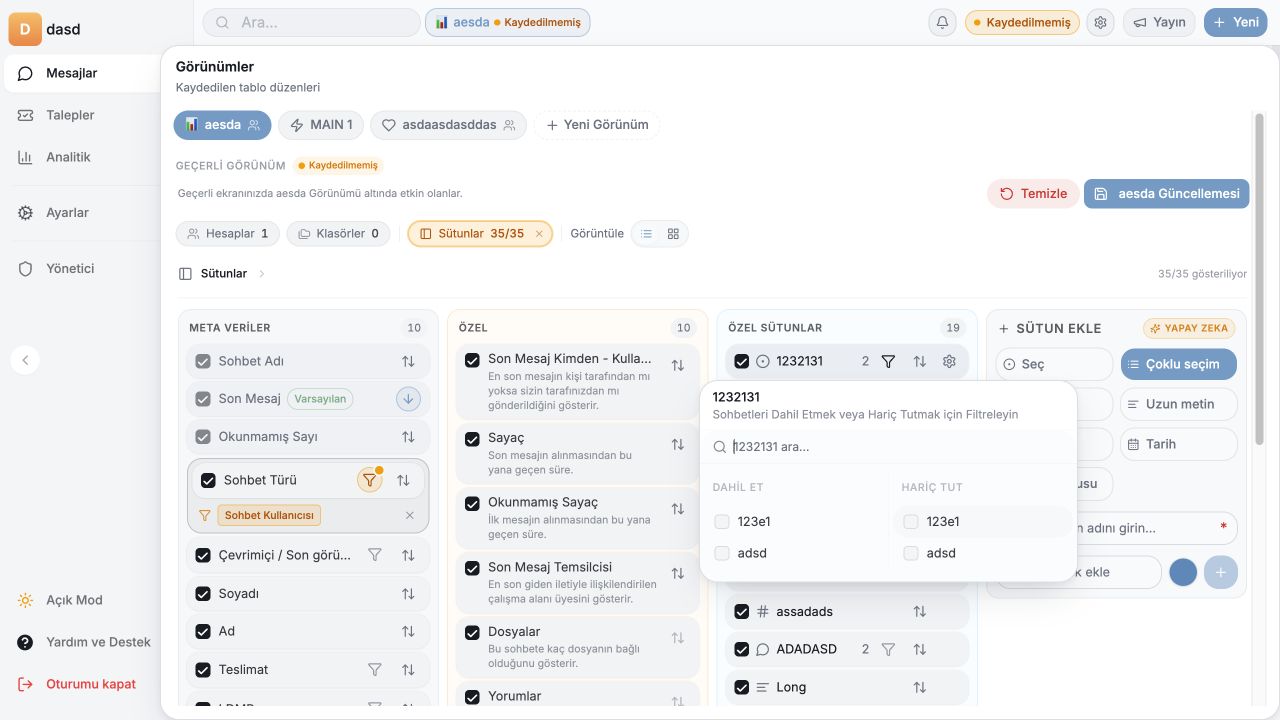Switch to the aesda view tab
This screenshot has width=1280, height=720.
coord(222,125)
